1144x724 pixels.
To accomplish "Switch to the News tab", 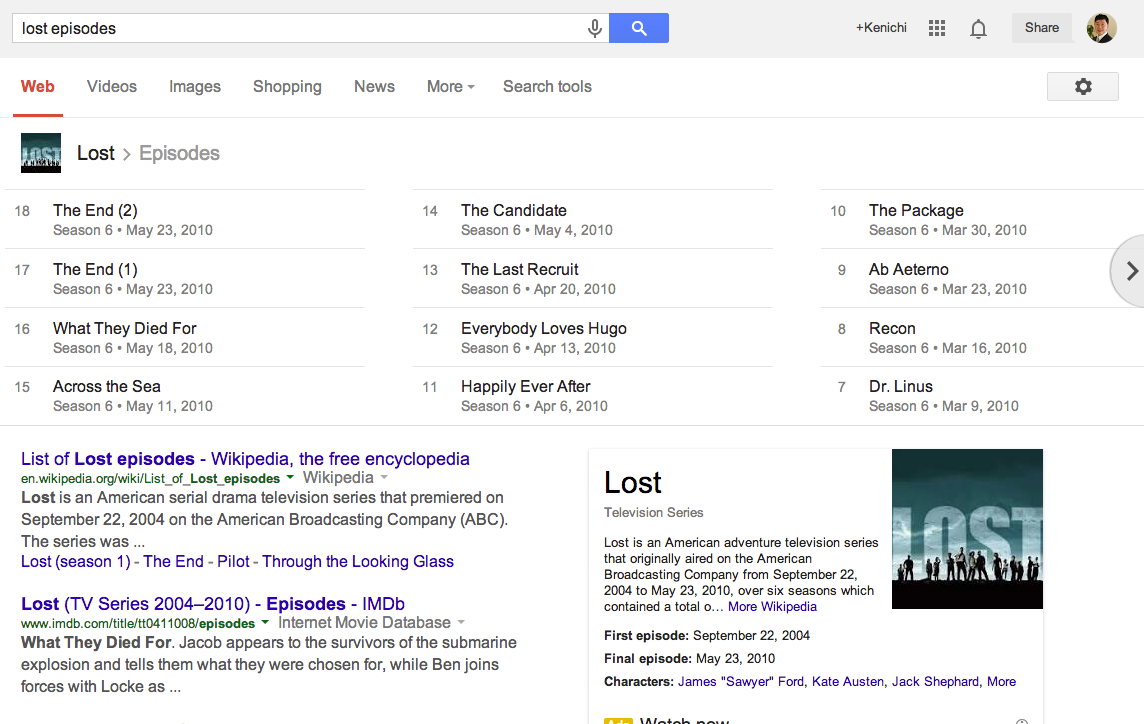I will coord(374,86).
